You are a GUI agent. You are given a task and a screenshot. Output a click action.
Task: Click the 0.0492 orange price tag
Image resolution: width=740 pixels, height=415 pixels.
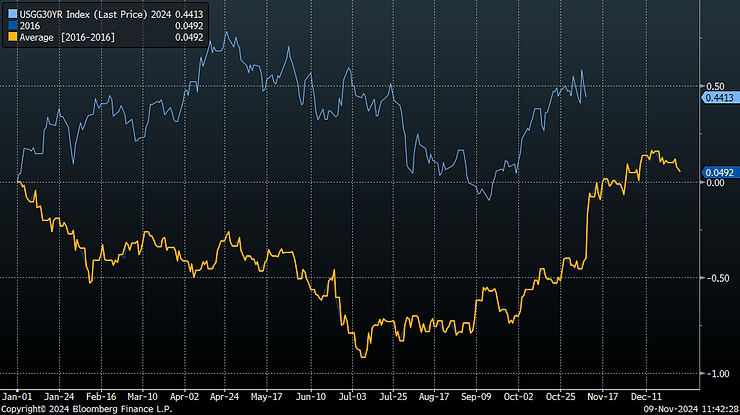(720, 171)
